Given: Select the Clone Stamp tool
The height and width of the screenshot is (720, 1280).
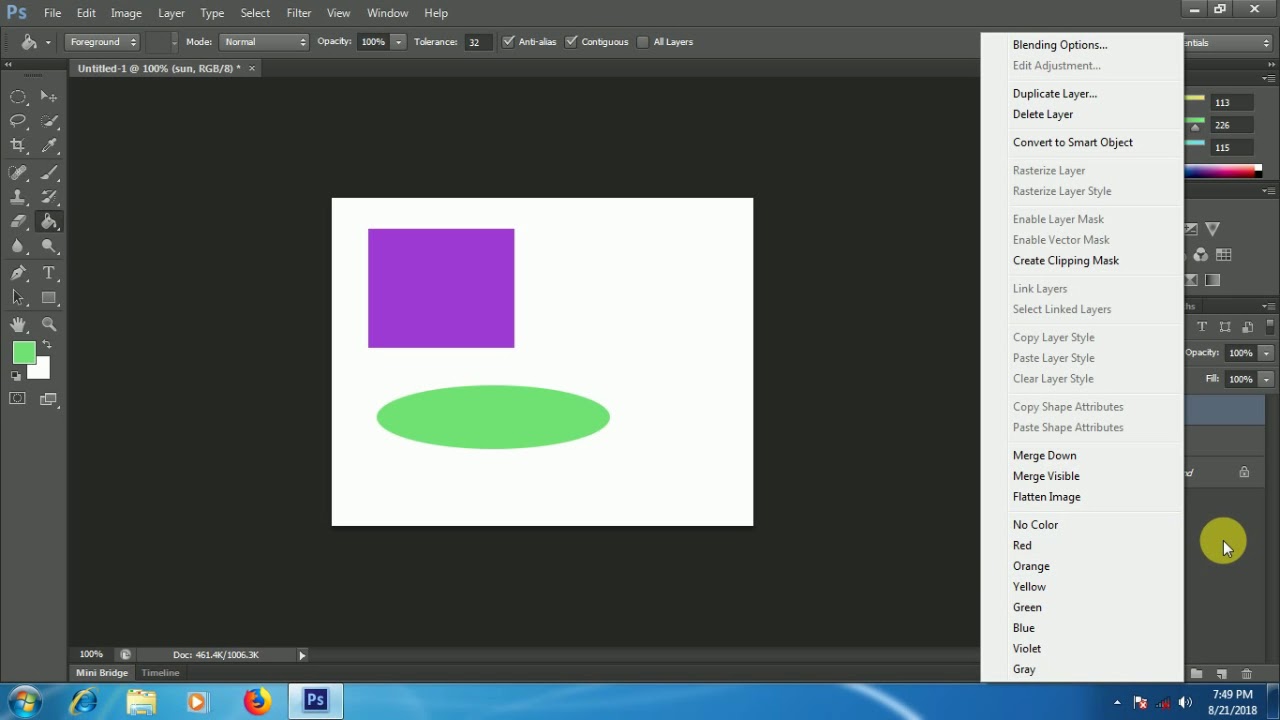Looking at the screenshot, I should pyautogui.click(x=18, y=197).
